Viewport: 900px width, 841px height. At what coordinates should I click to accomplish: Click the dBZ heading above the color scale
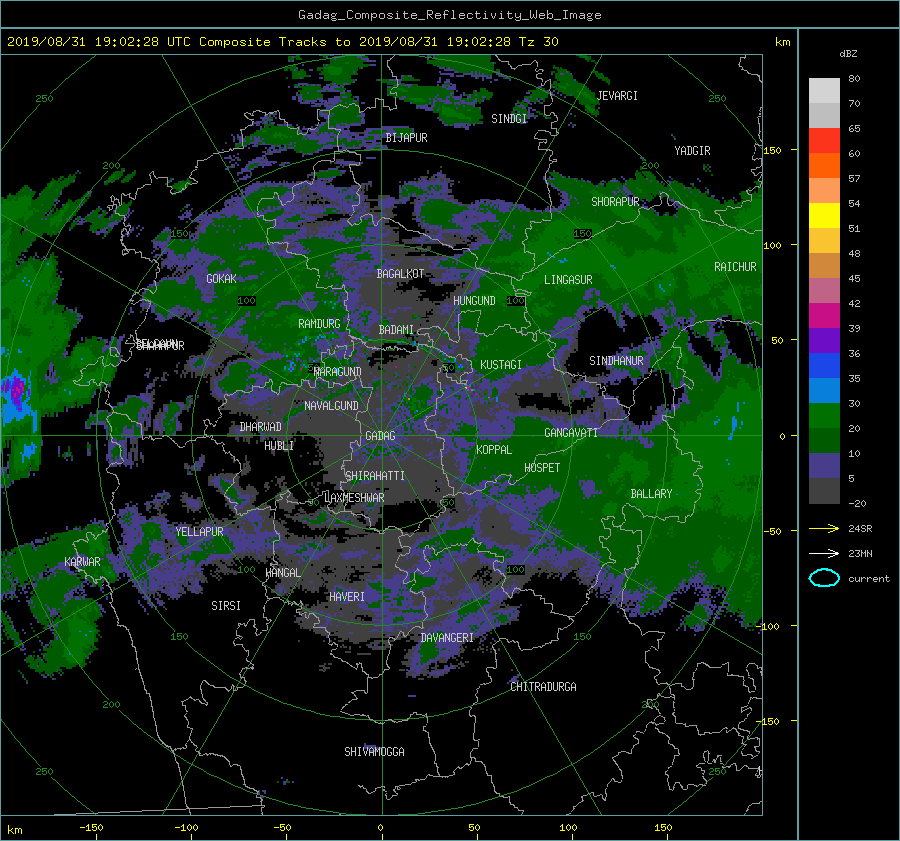[848, 53]
